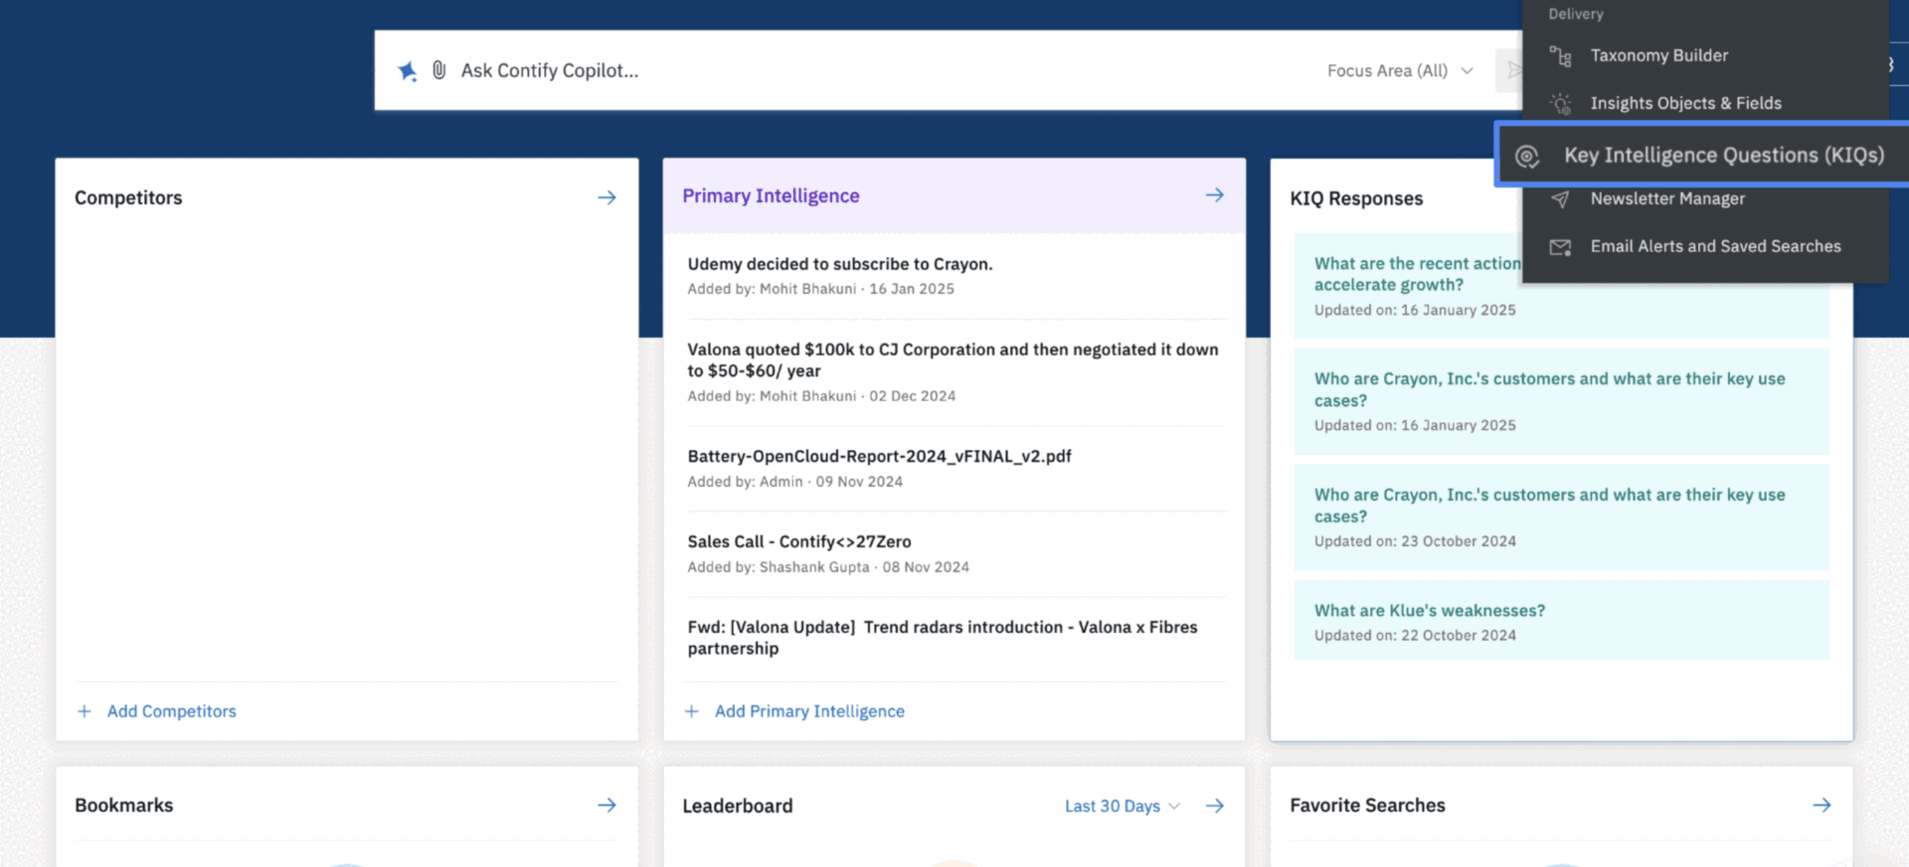The width and height of the screenshot is (1909, 867).
Task: Expand the Focus Area (All) dropdown
Action: point(1399,70)
